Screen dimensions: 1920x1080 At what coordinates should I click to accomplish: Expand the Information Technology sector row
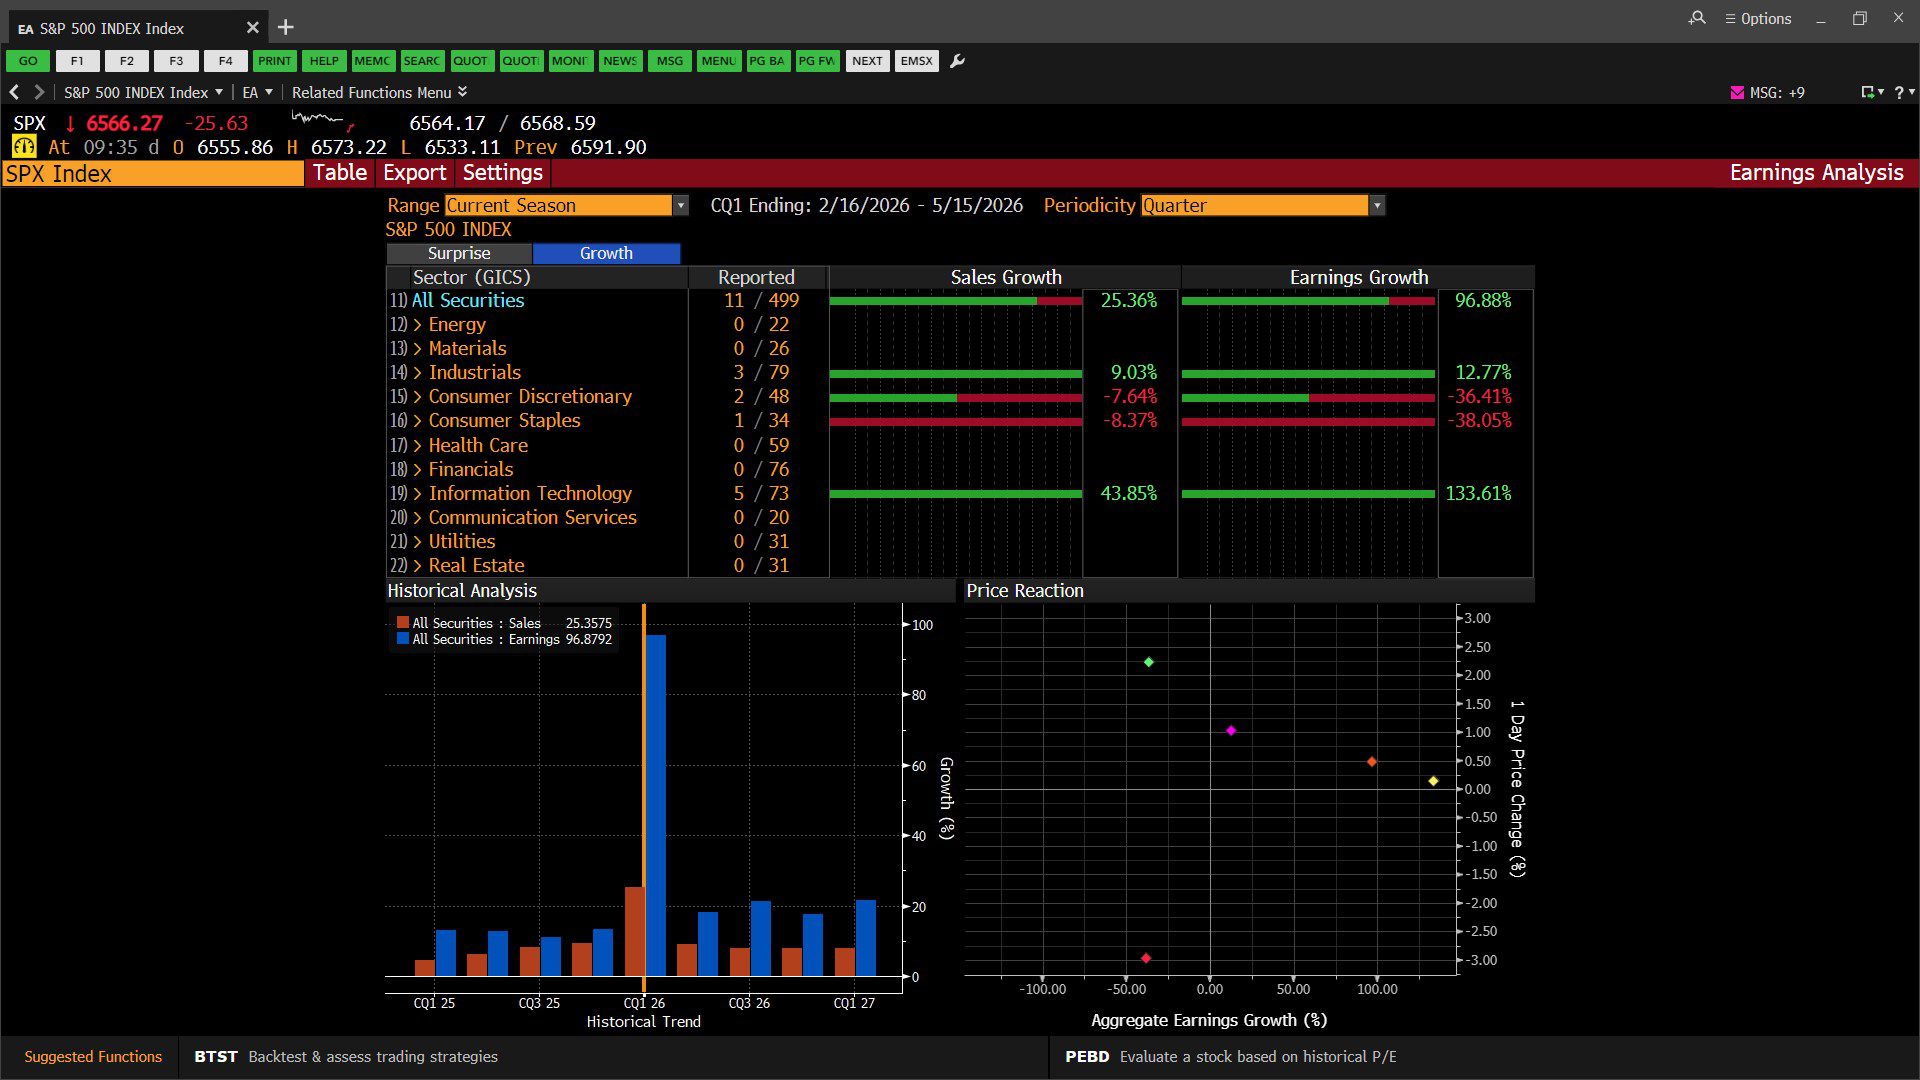click(x=418, y=493)
